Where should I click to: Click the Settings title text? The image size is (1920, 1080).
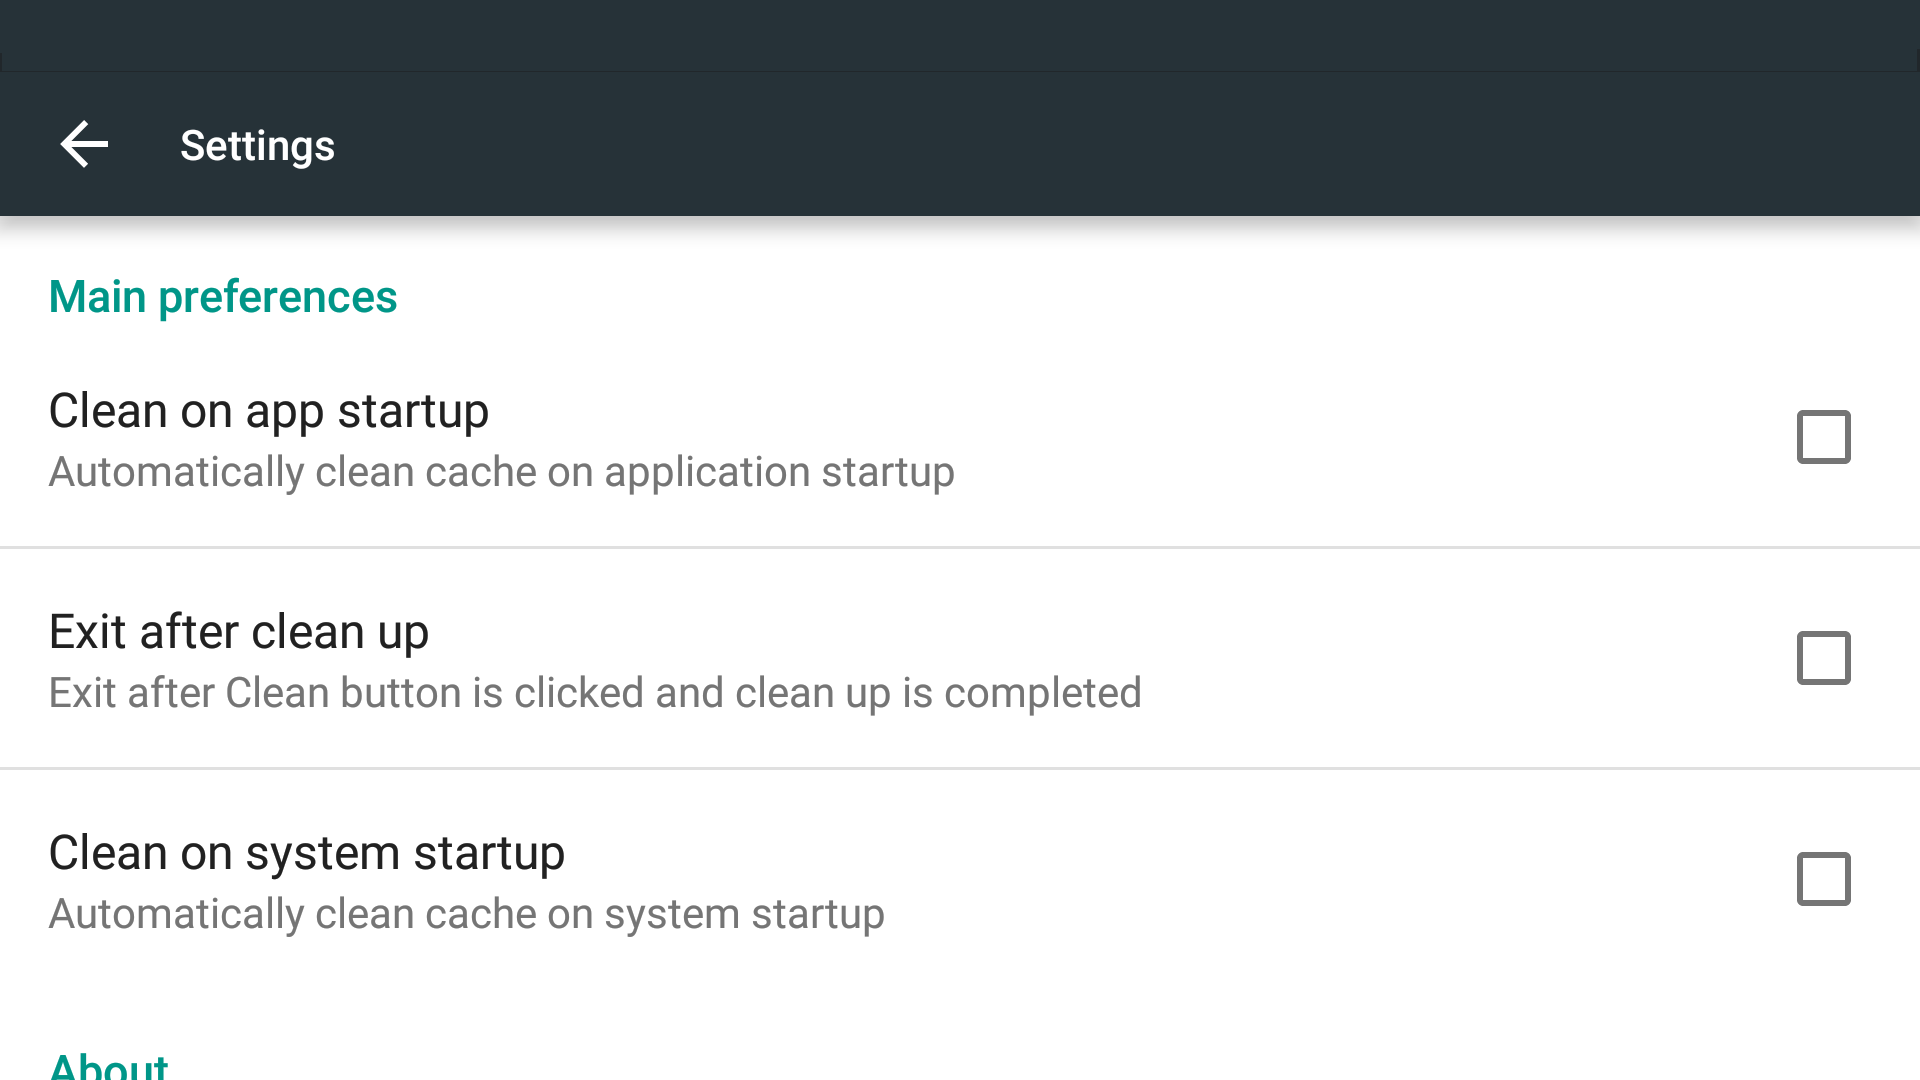[257, 146]
